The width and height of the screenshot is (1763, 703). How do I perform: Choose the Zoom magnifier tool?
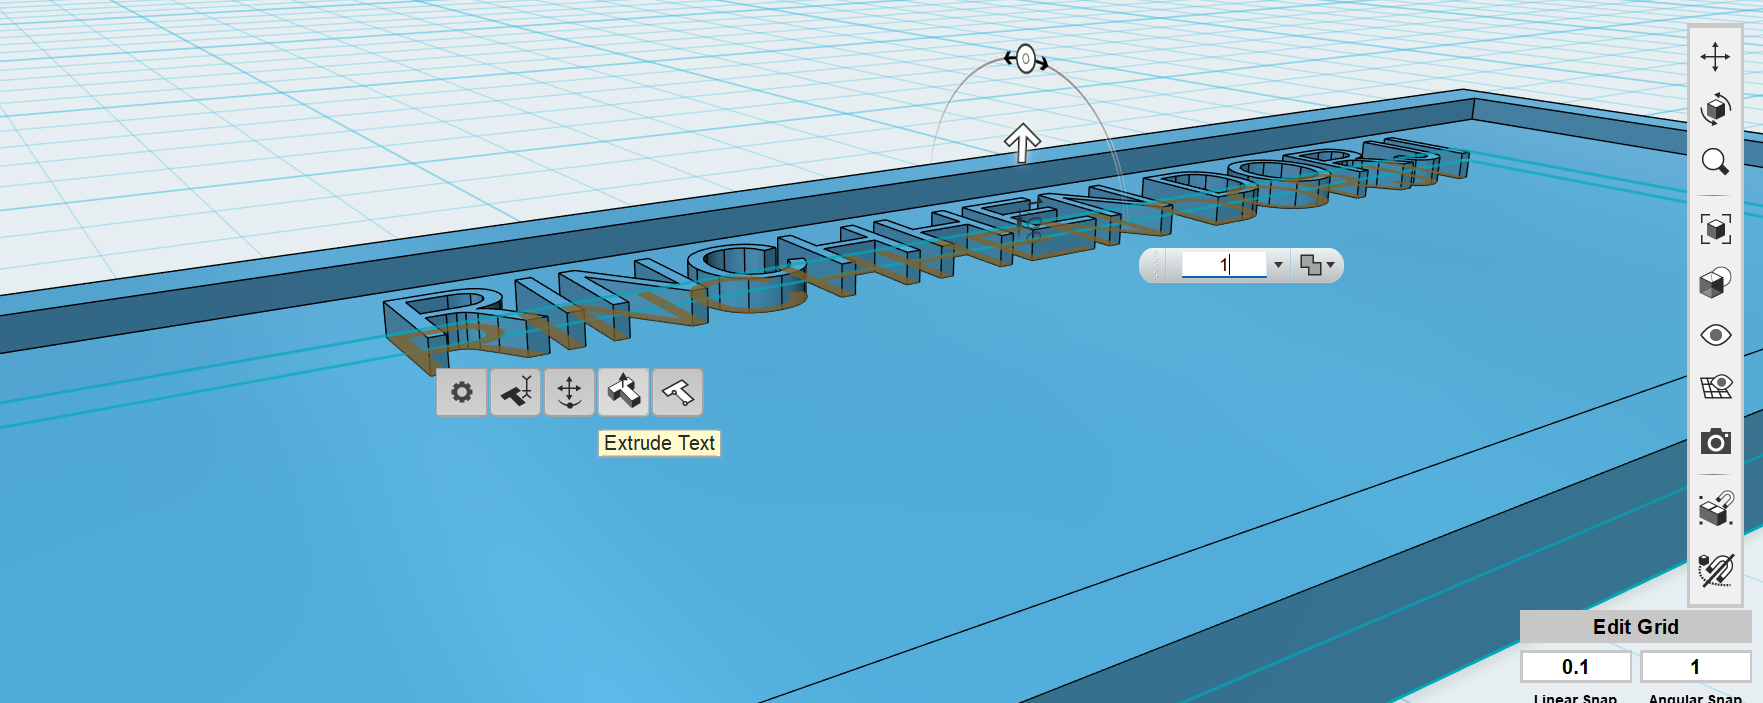tap(1715, 161)
